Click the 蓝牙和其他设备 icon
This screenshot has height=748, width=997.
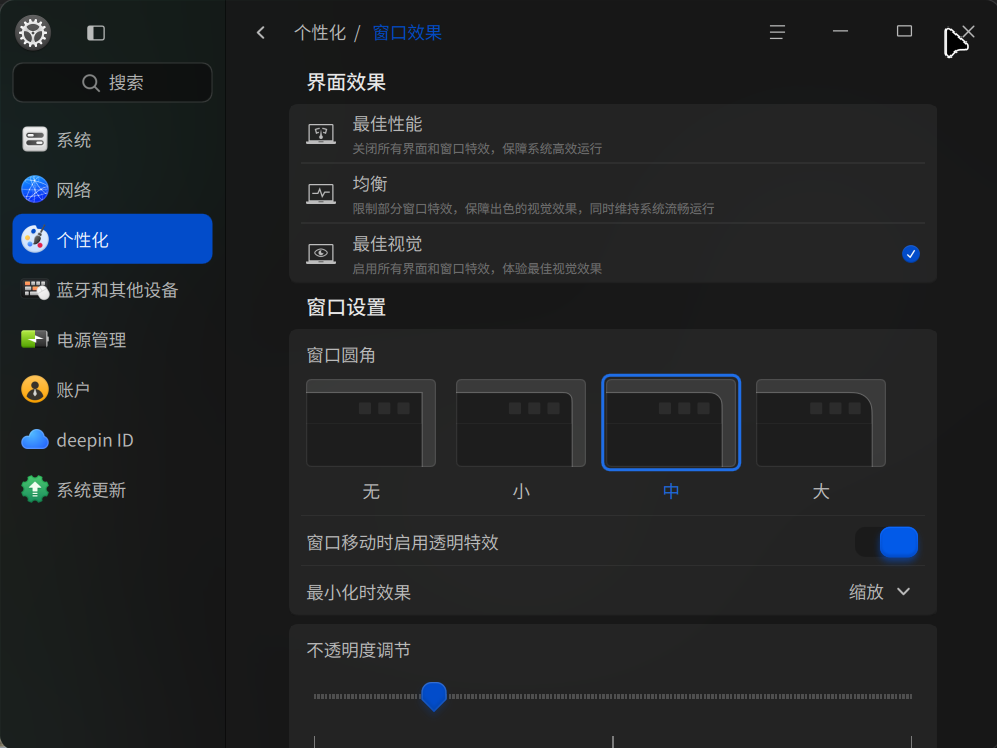coord(35,289)
